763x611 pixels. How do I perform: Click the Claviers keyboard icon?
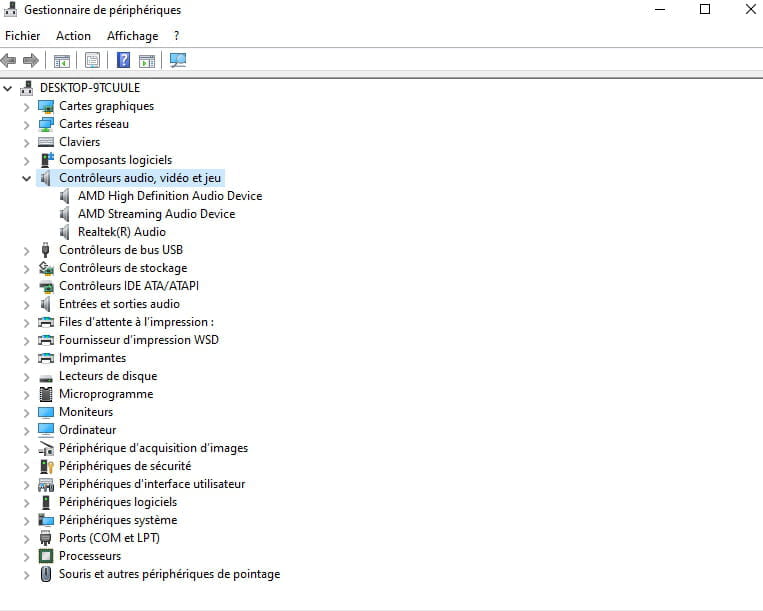[46, 142]
